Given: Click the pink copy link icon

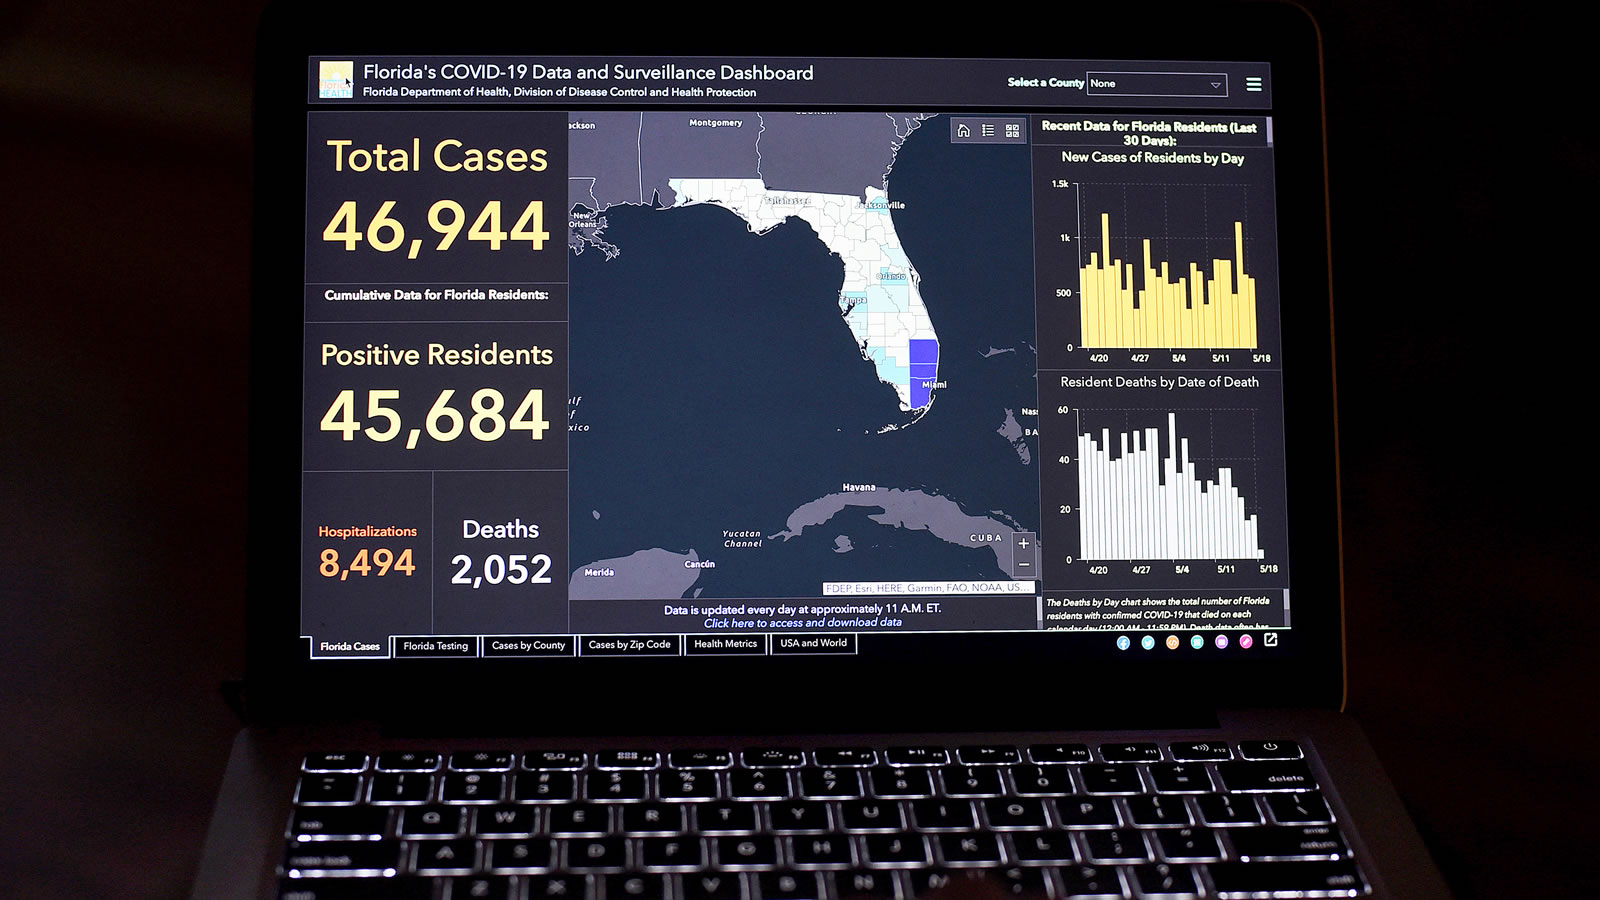Looking at the screenshot, I should click(x=1246, y=641).
